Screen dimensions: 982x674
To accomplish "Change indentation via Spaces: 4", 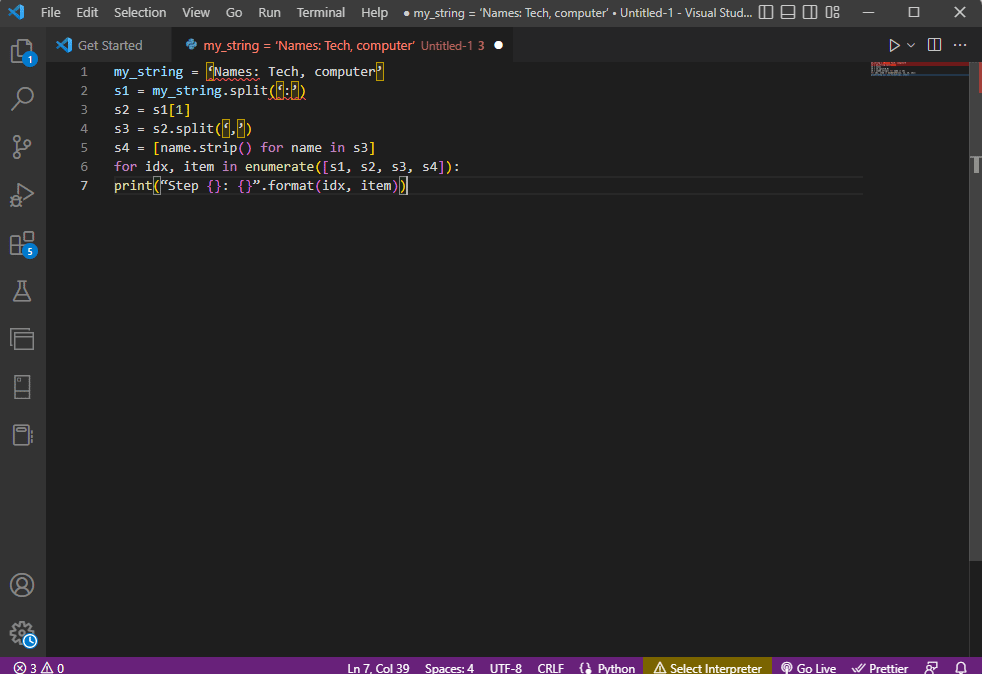I will point(449,668).
